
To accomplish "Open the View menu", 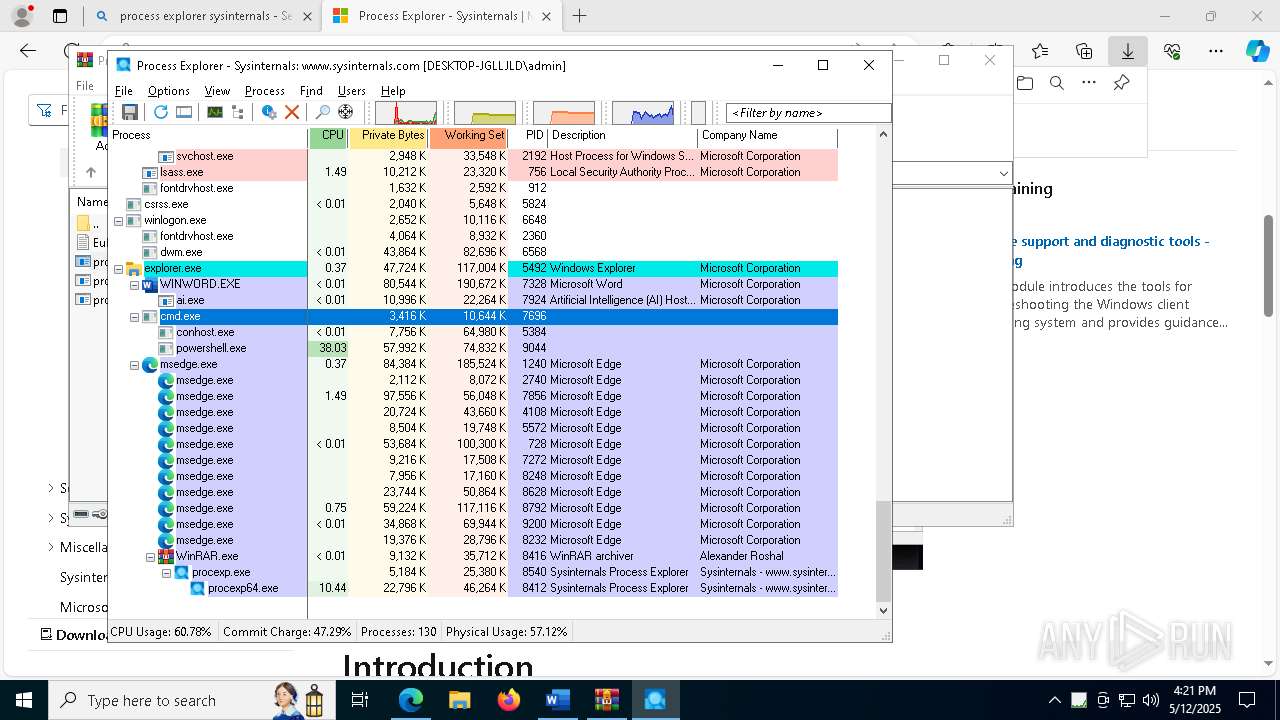I will pyautogui.click(x=217, y=90).
